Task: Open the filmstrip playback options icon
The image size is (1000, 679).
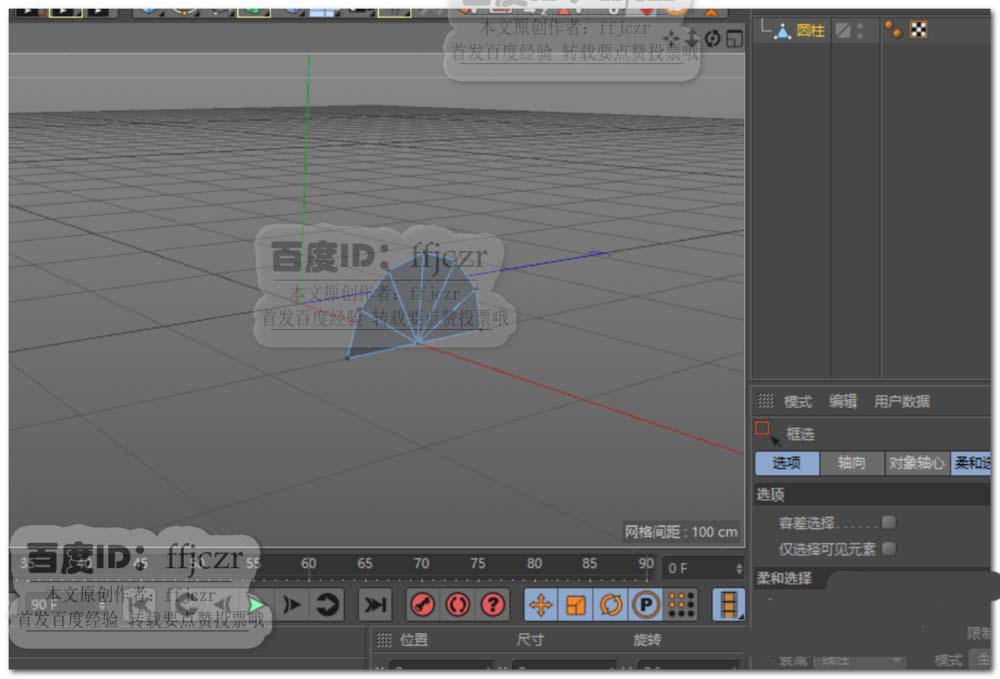Action: tap(728, 604)
